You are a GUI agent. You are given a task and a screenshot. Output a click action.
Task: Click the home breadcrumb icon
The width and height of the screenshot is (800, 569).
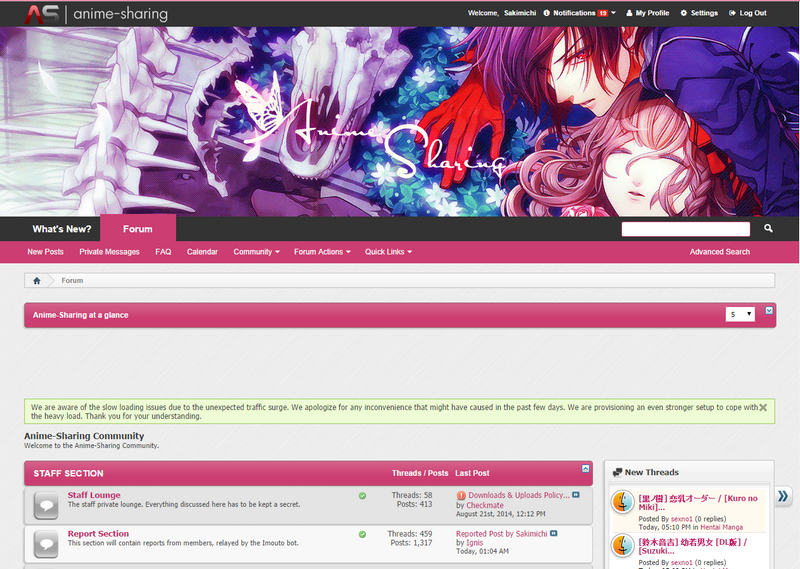click(37, 281)
